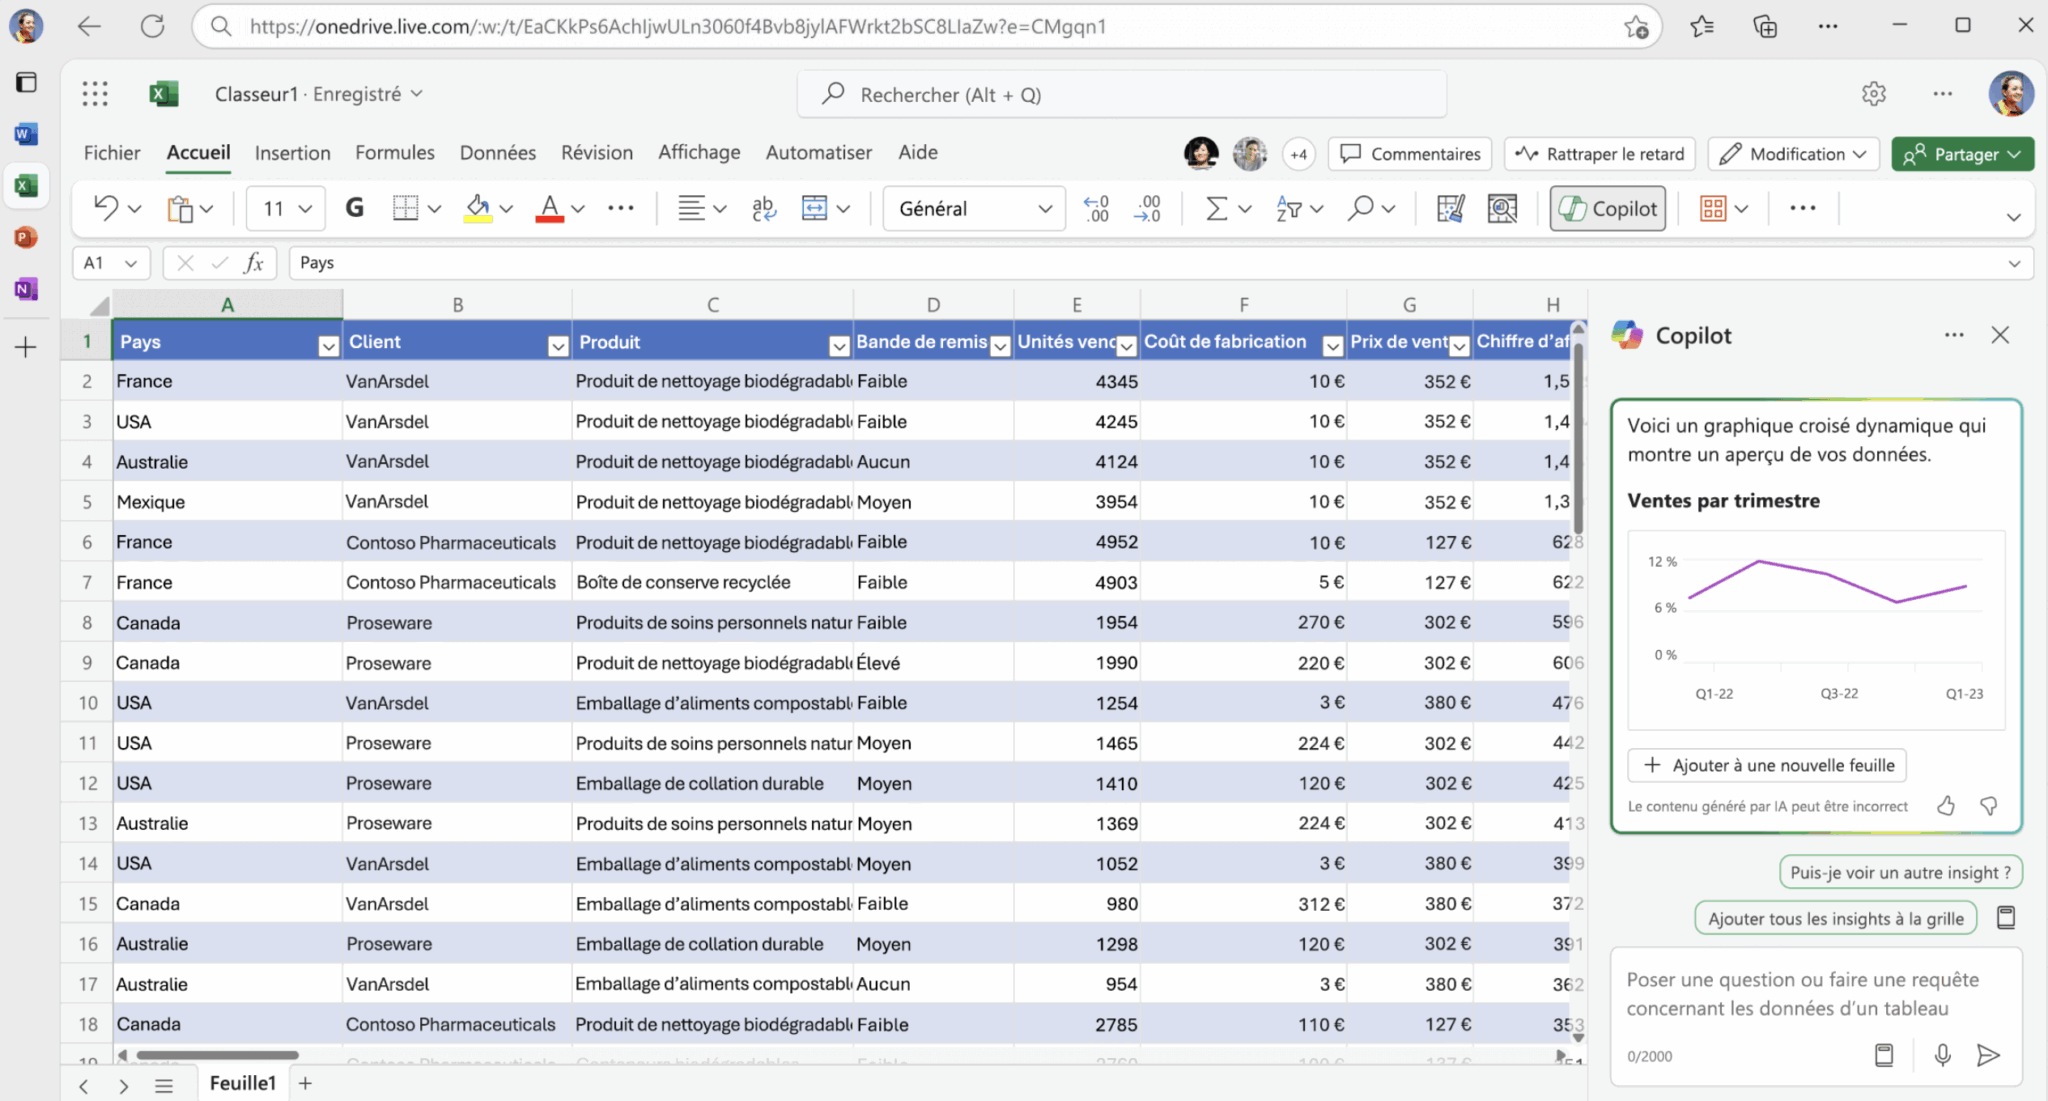Click the find magnifier icon in ribbon

[x=1360, y=208]
